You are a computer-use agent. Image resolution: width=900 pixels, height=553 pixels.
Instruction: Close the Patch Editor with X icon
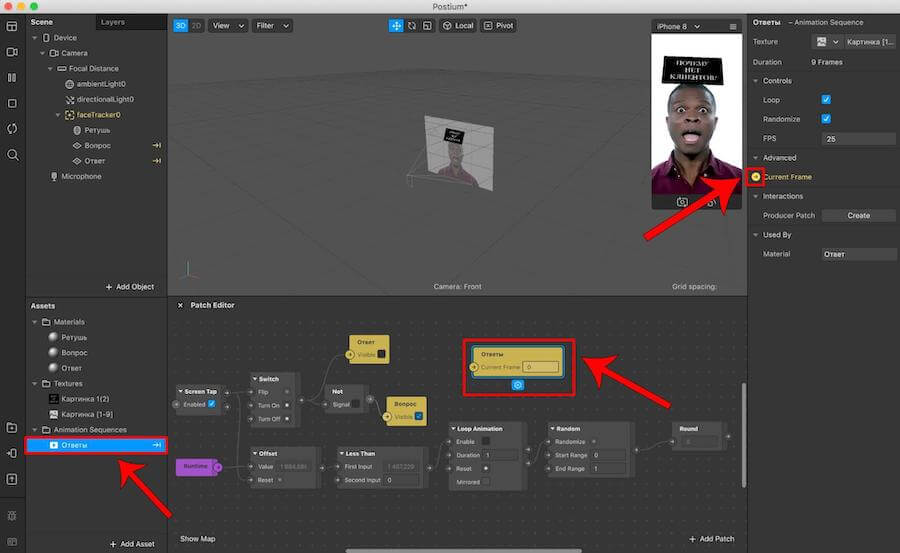[180, 305]
